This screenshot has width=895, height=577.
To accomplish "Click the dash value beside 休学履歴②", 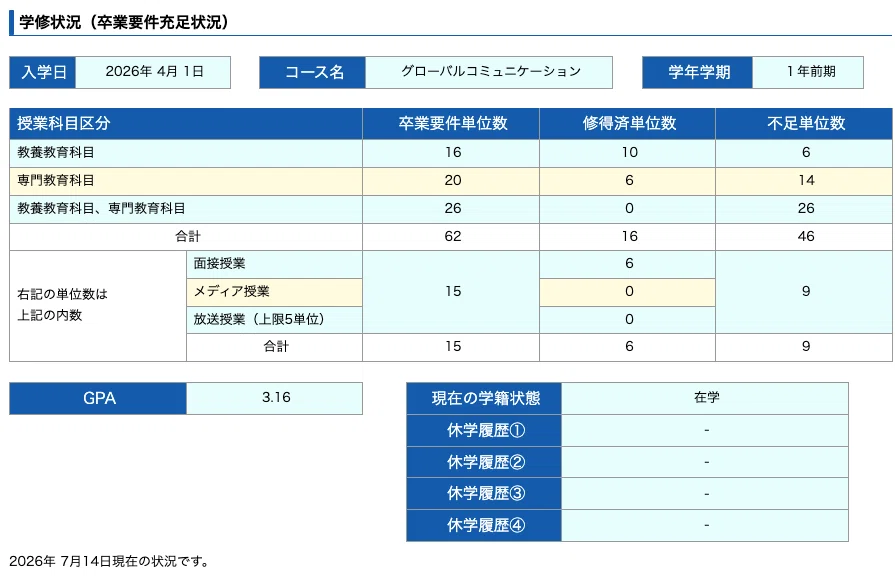I will coord(705,462).
